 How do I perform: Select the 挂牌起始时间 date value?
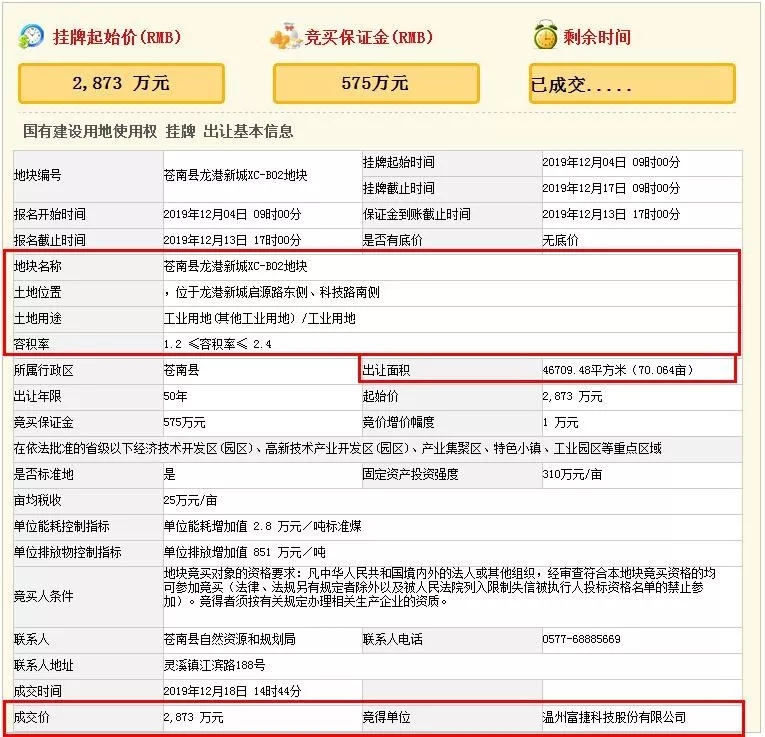tap(610, 162)
